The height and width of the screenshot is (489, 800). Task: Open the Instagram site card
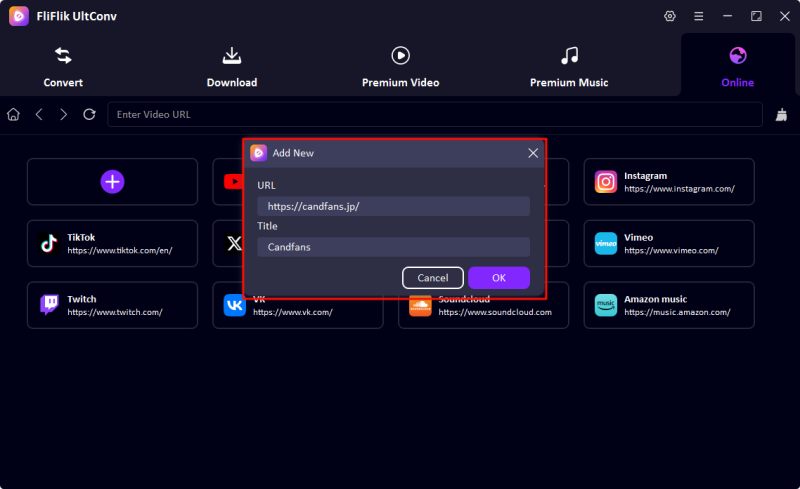tap(669, 182)
